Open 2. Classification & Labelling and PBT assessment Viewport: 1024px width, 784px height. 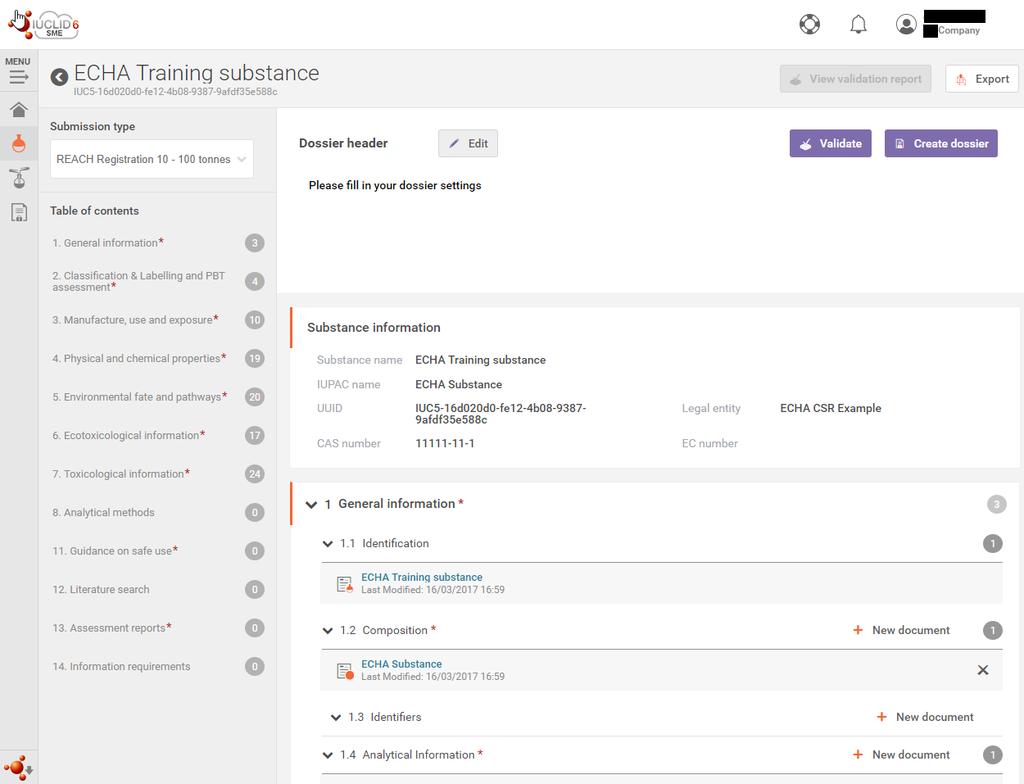(x=138, y=281)
